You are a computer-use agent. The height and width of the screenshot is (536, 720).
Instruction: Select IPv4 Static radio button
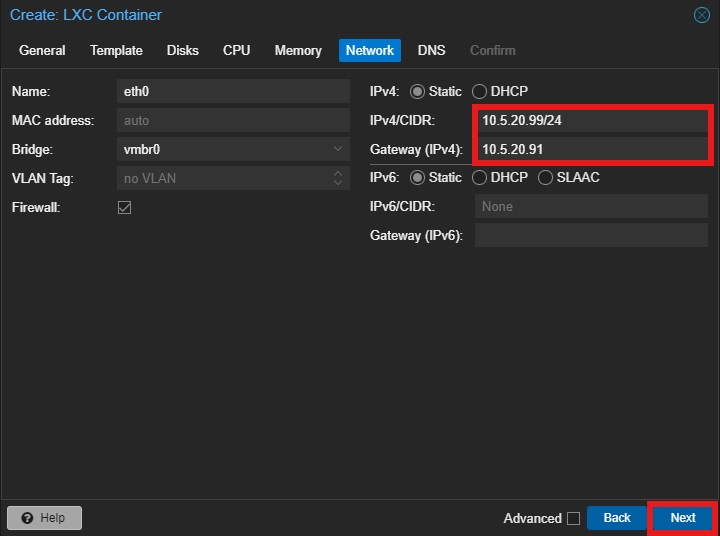click(x=417, y=91)
